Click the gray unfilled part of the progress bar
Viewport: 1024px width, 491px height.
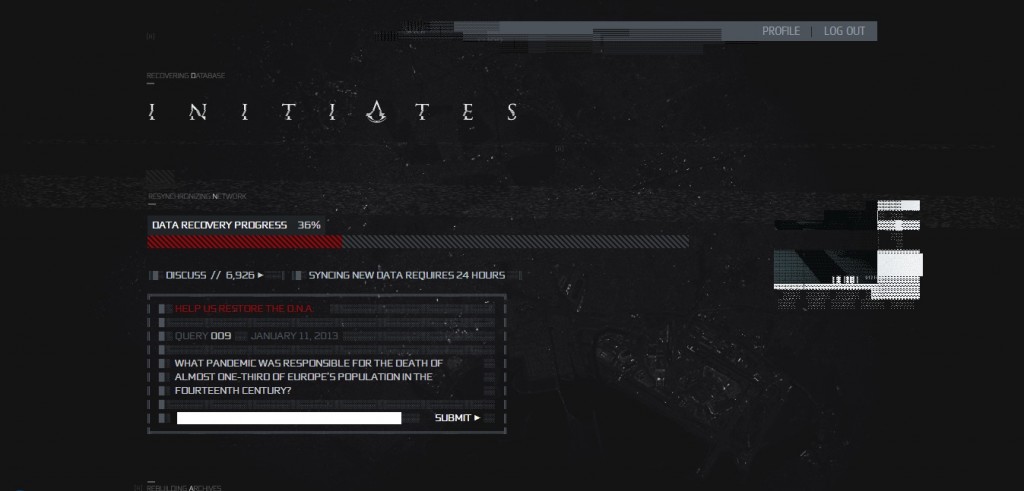(515, 242)
